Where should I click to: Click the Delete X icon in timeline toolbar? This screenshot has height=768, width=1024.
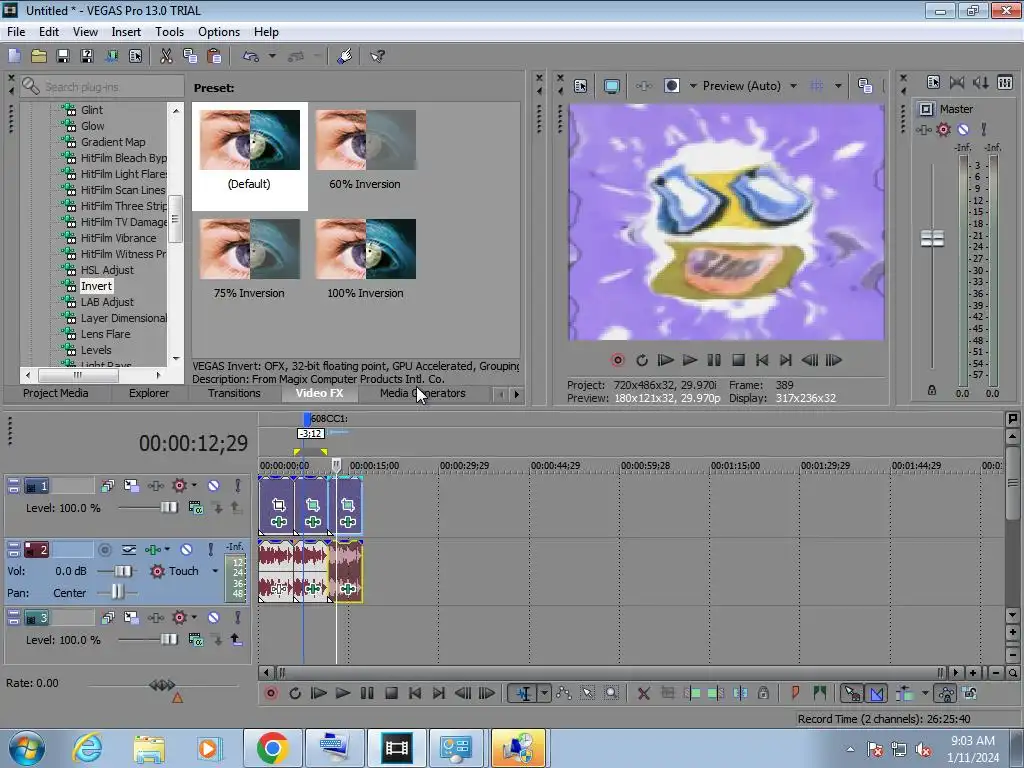[643, 694]
